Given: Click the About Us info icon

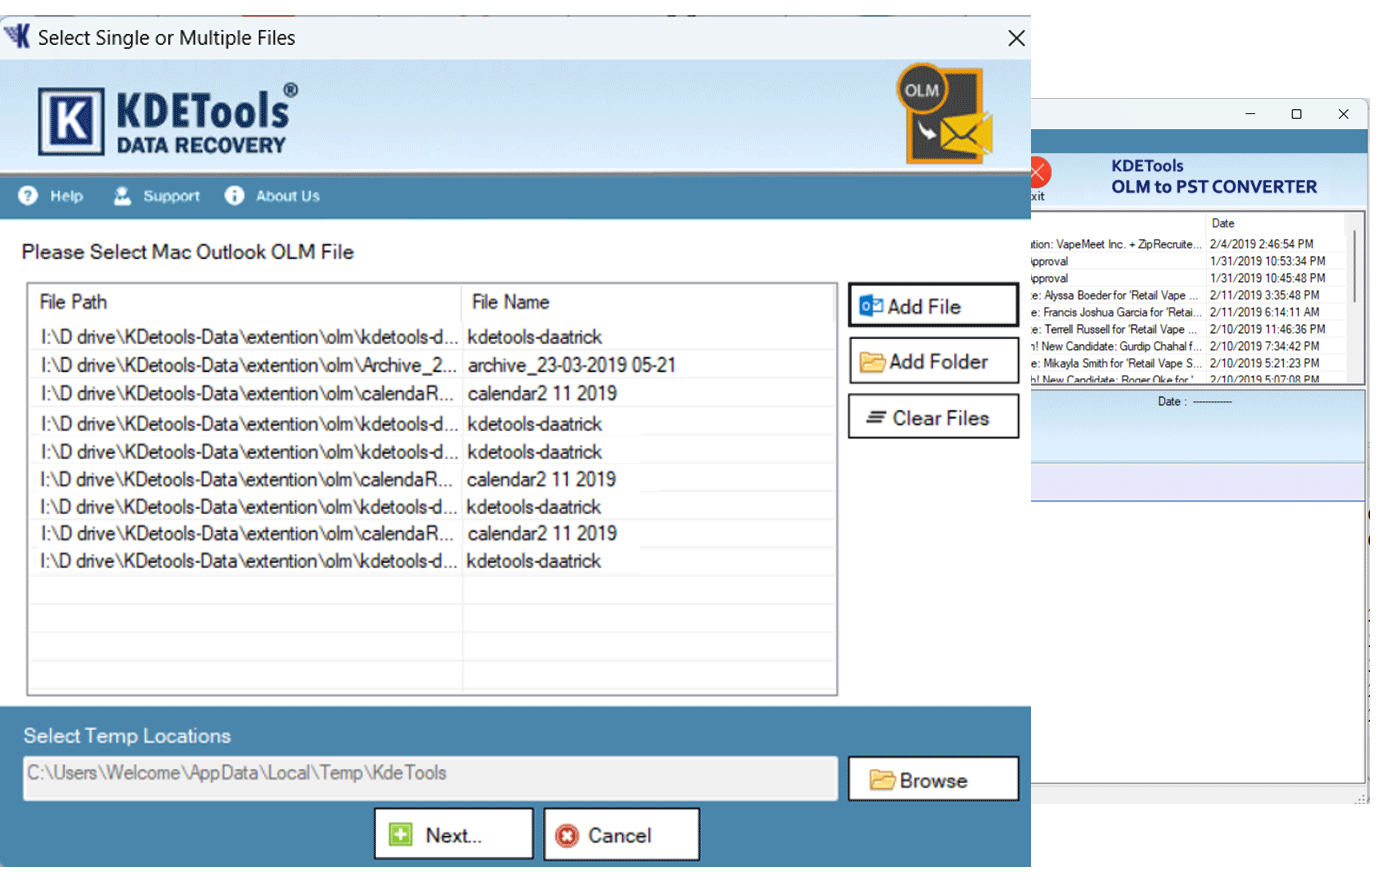Looking at the screenshot, I should pos(234,196).
